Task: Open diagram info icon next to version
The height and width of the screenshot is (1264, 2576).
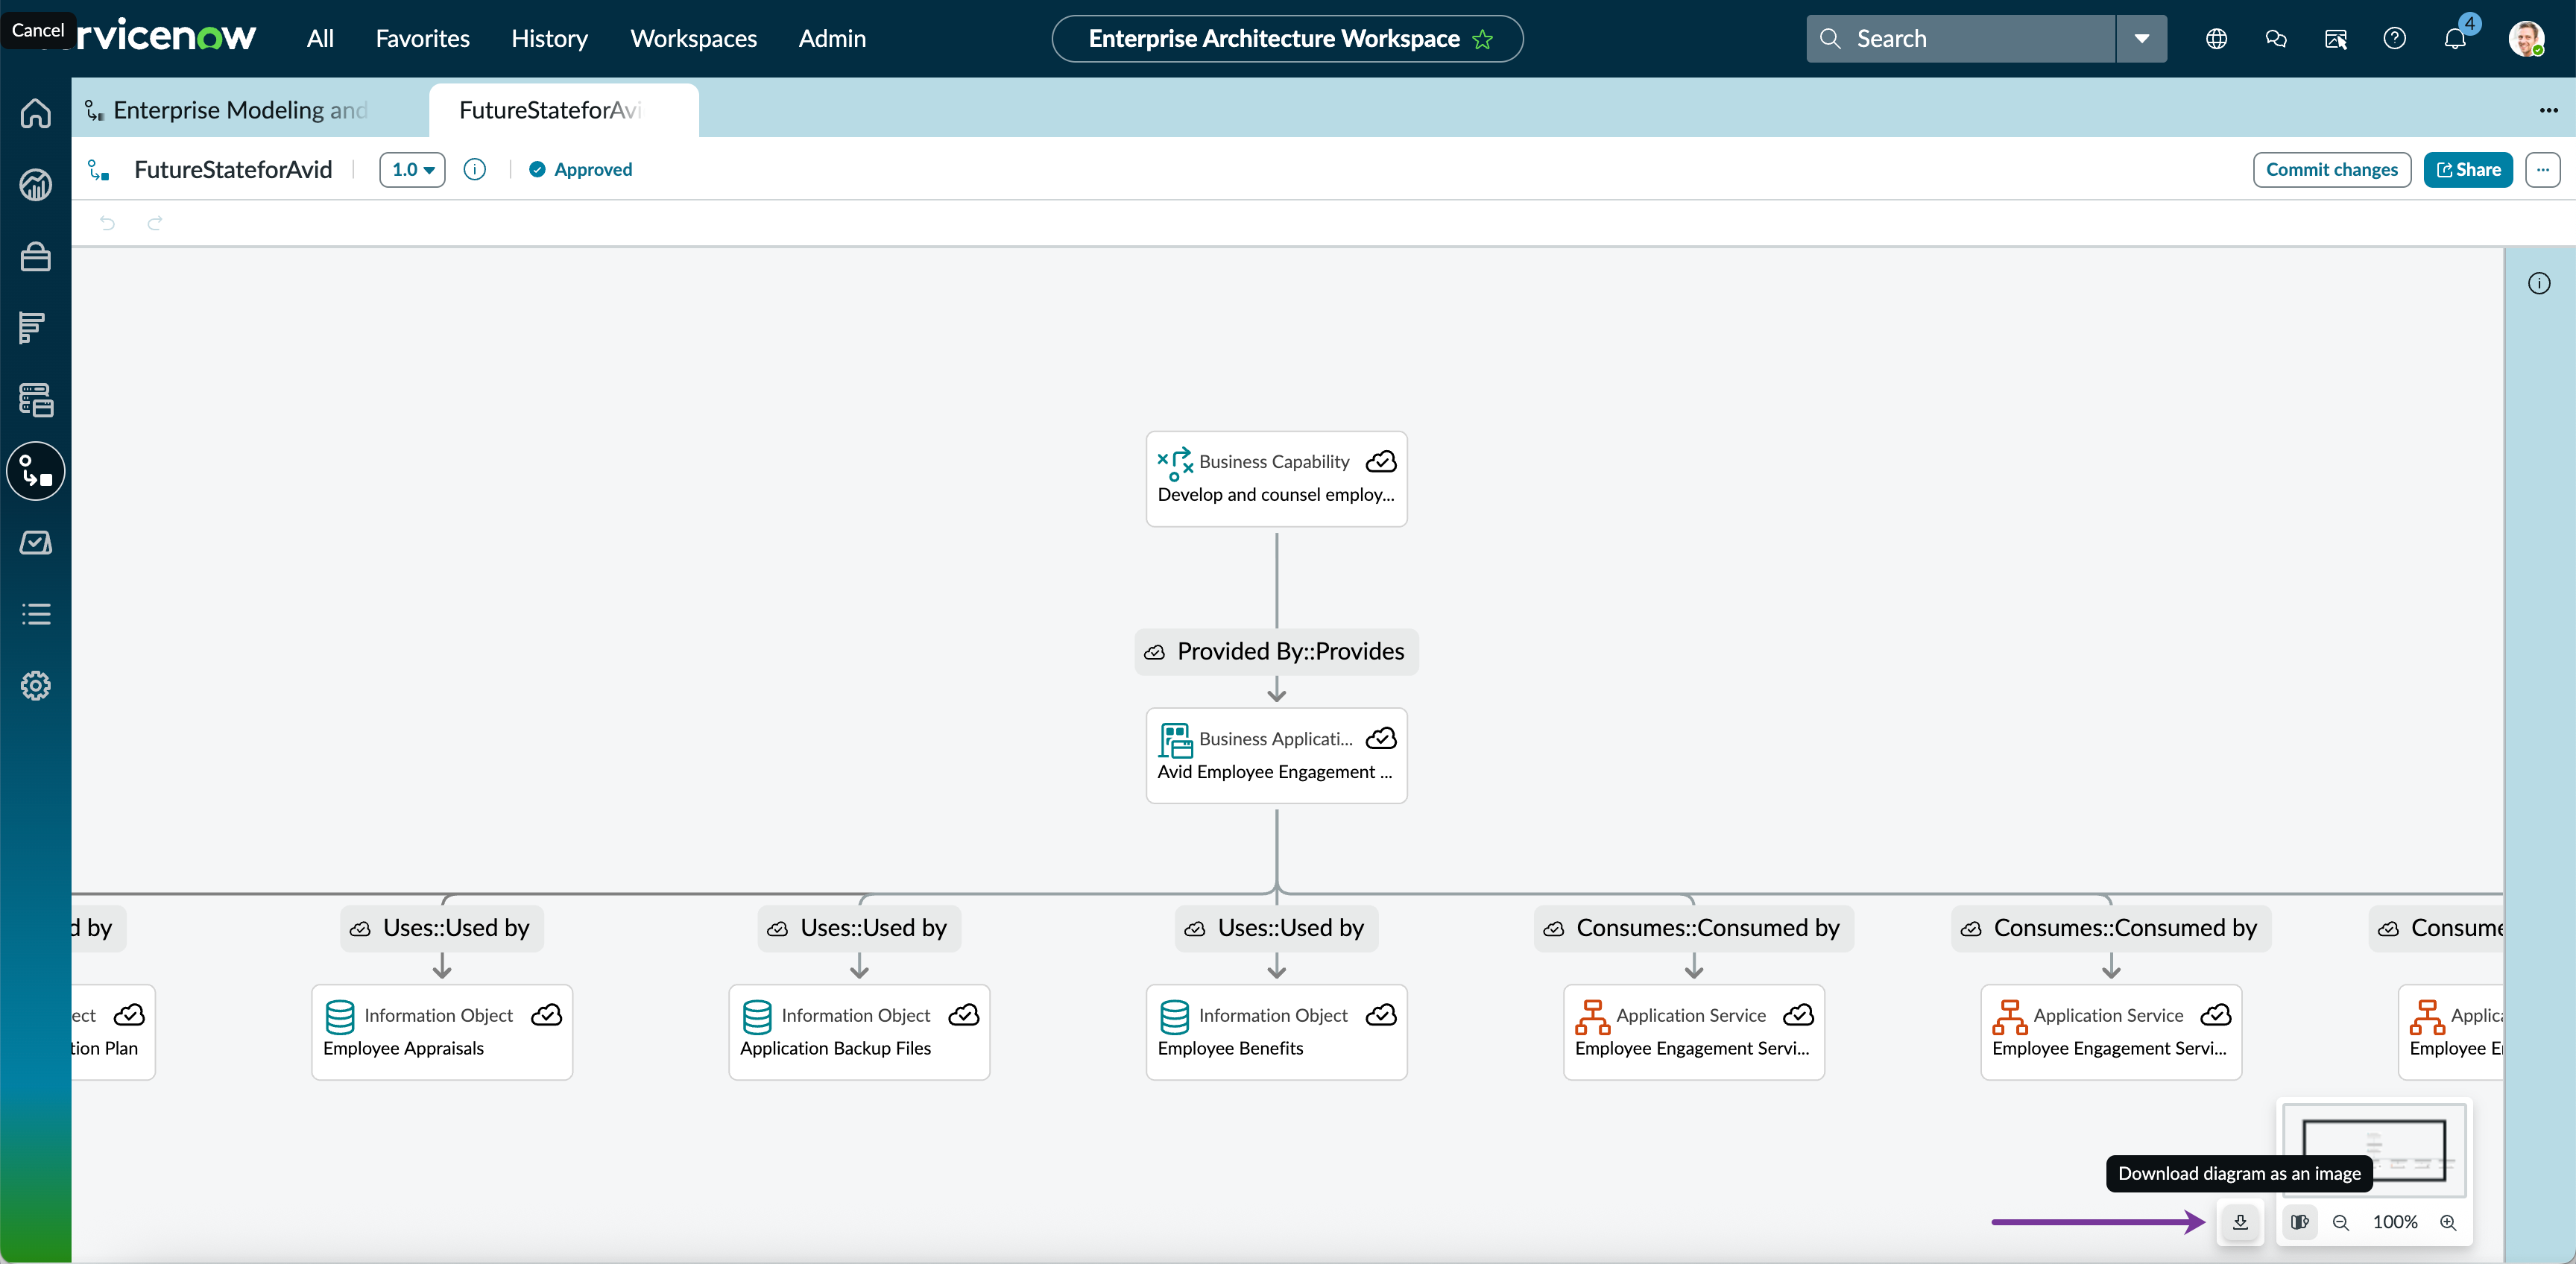Action: [475, 170]
